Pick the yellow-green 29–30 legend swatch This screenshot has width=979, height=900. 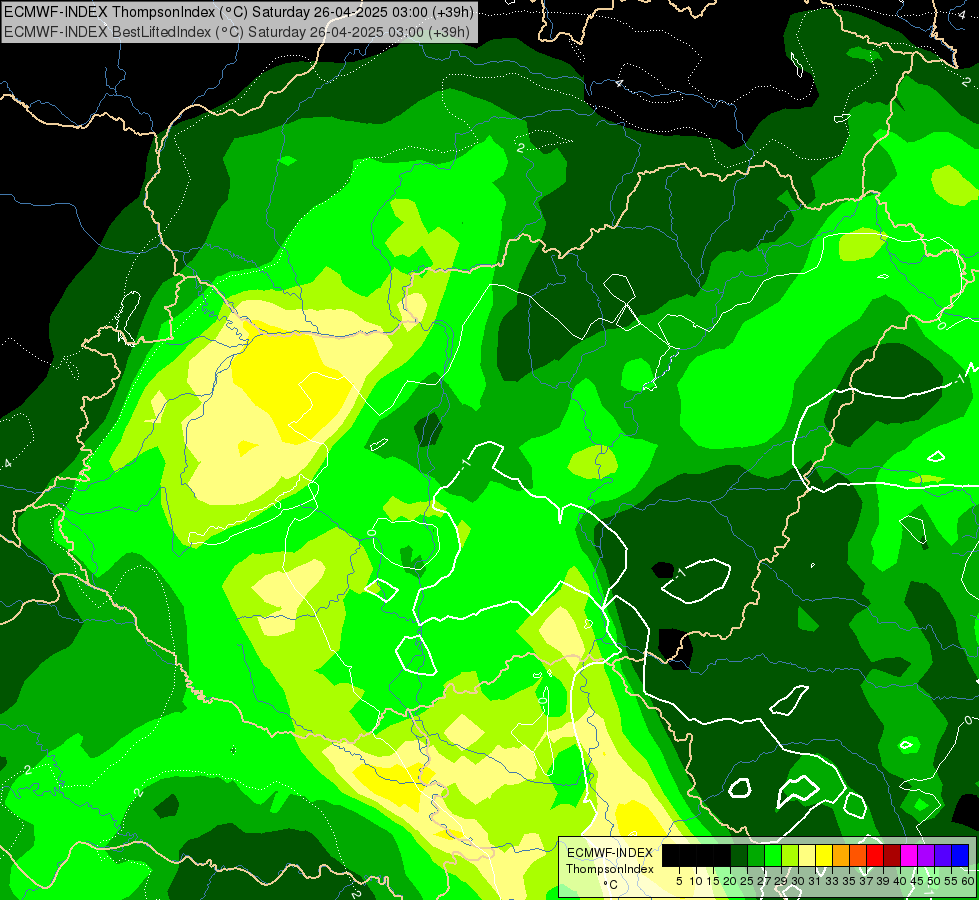pos(790,856)
